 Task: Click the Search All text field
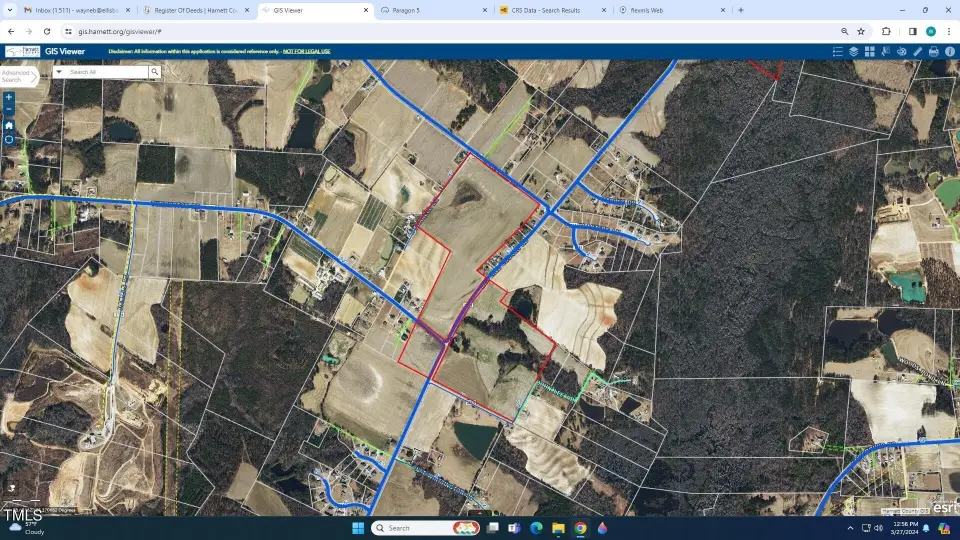(107, 72)
